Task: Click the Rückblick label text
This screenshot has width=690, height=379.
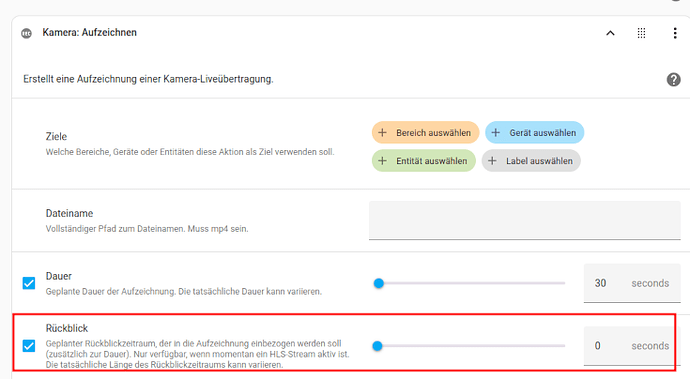Action: [x=67, y=328]
